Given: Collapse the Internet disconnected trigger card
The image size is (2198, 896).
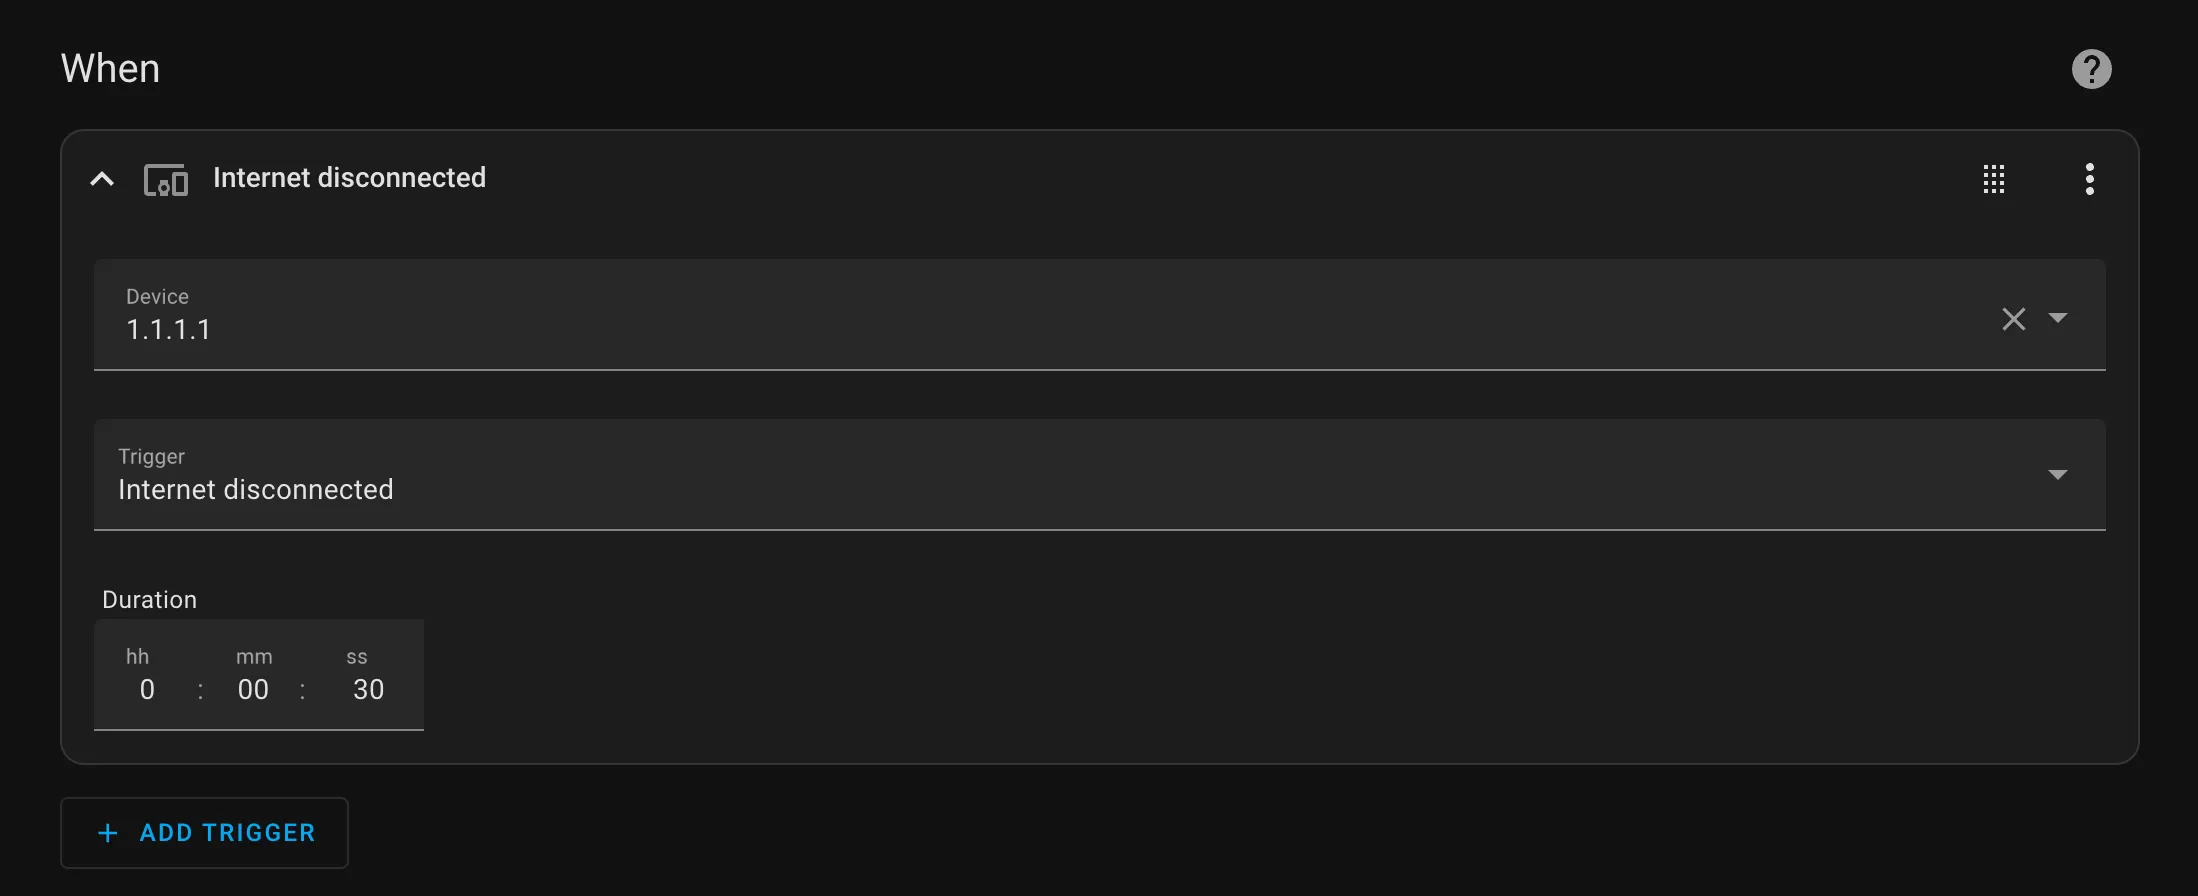Looking at the screenshot, I should (102, 179).
